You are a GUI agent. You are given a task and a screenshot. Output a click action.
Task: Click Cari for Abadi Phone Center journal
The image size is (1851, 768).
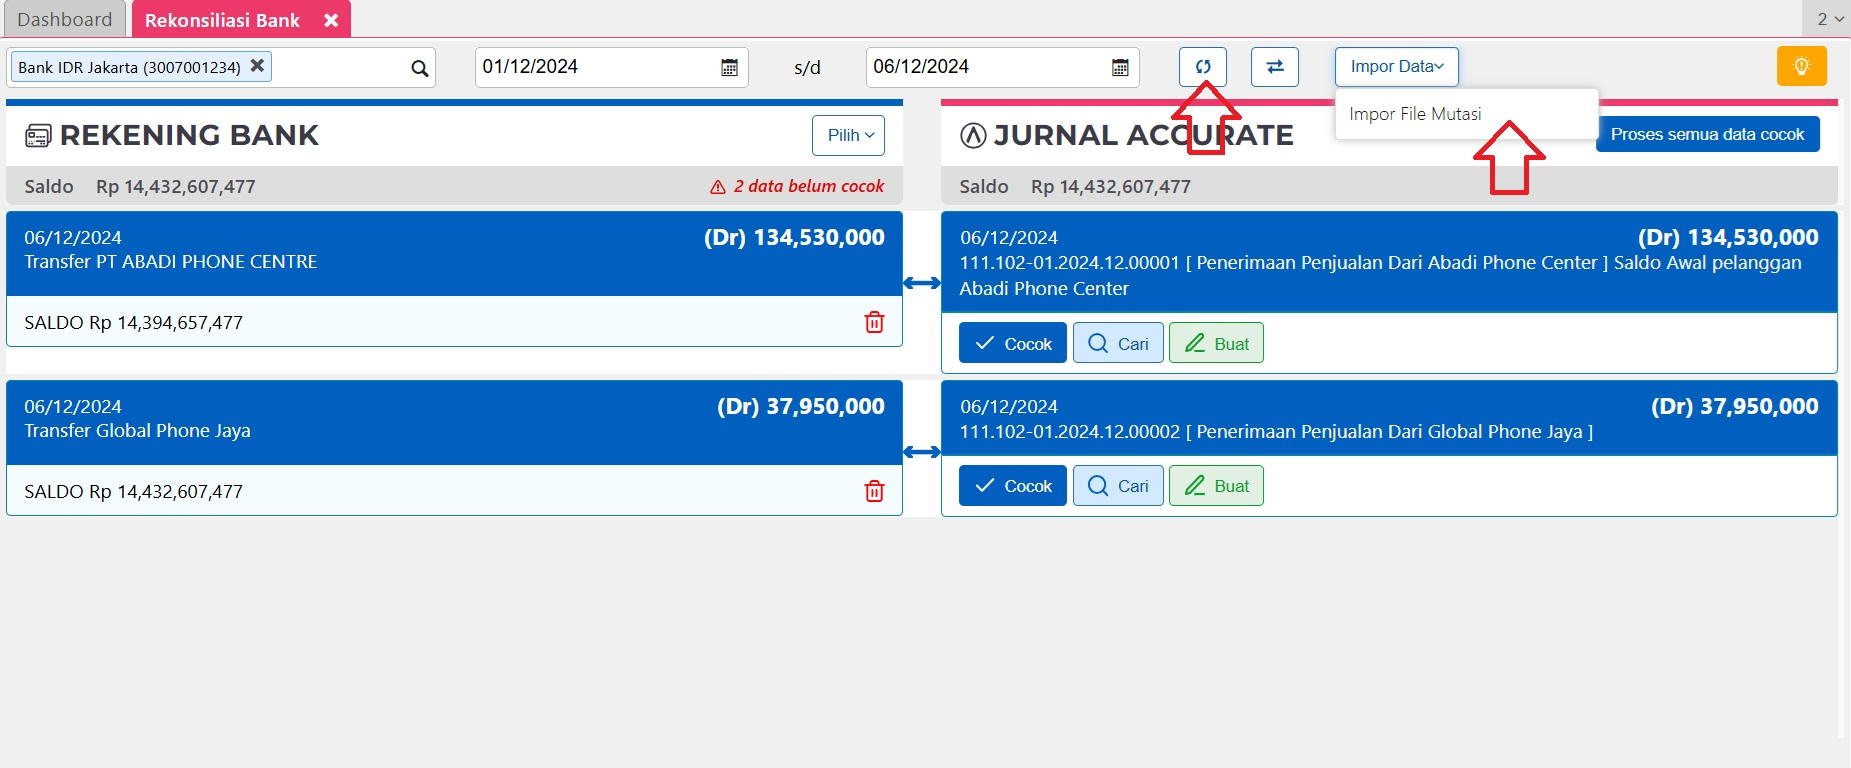pyautogui.click(x=1118, y=343)
